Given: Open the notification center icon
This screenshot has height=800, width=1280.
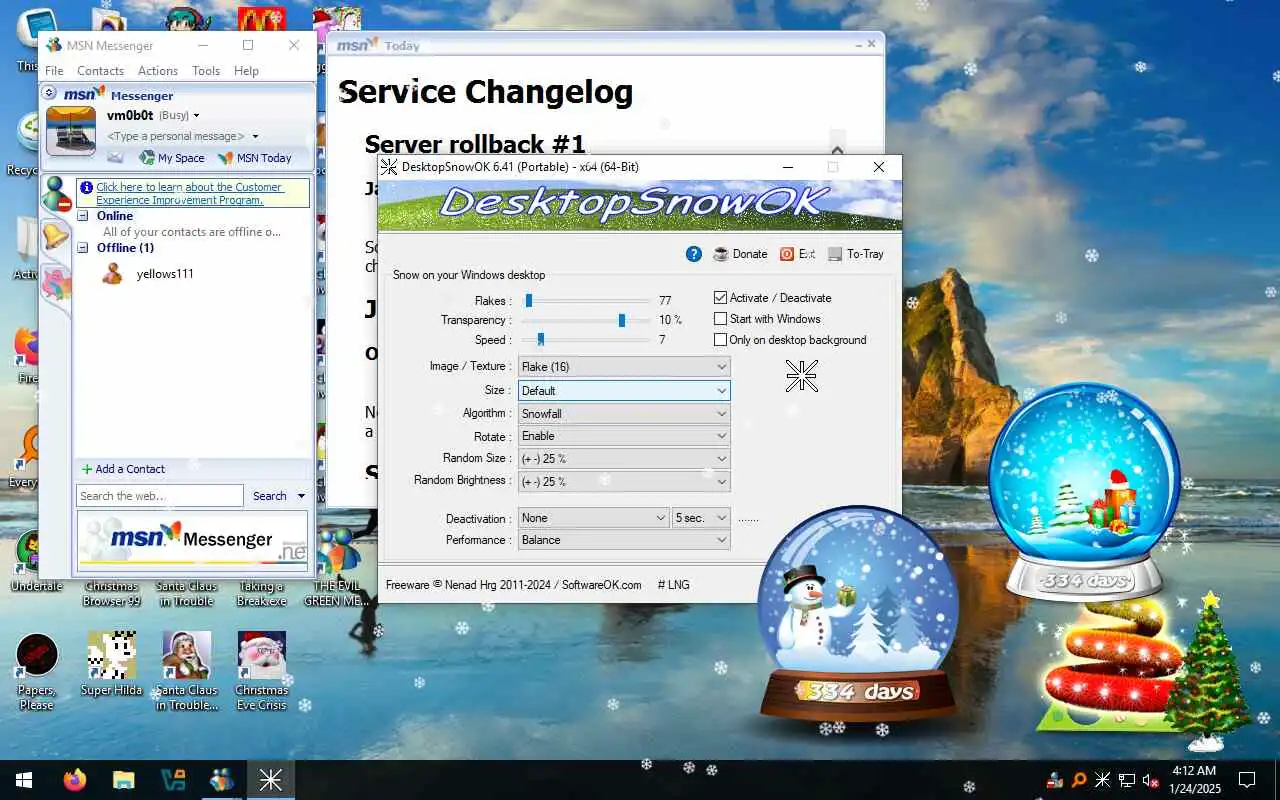Looking at the screenshot, I should [1247, 780].
